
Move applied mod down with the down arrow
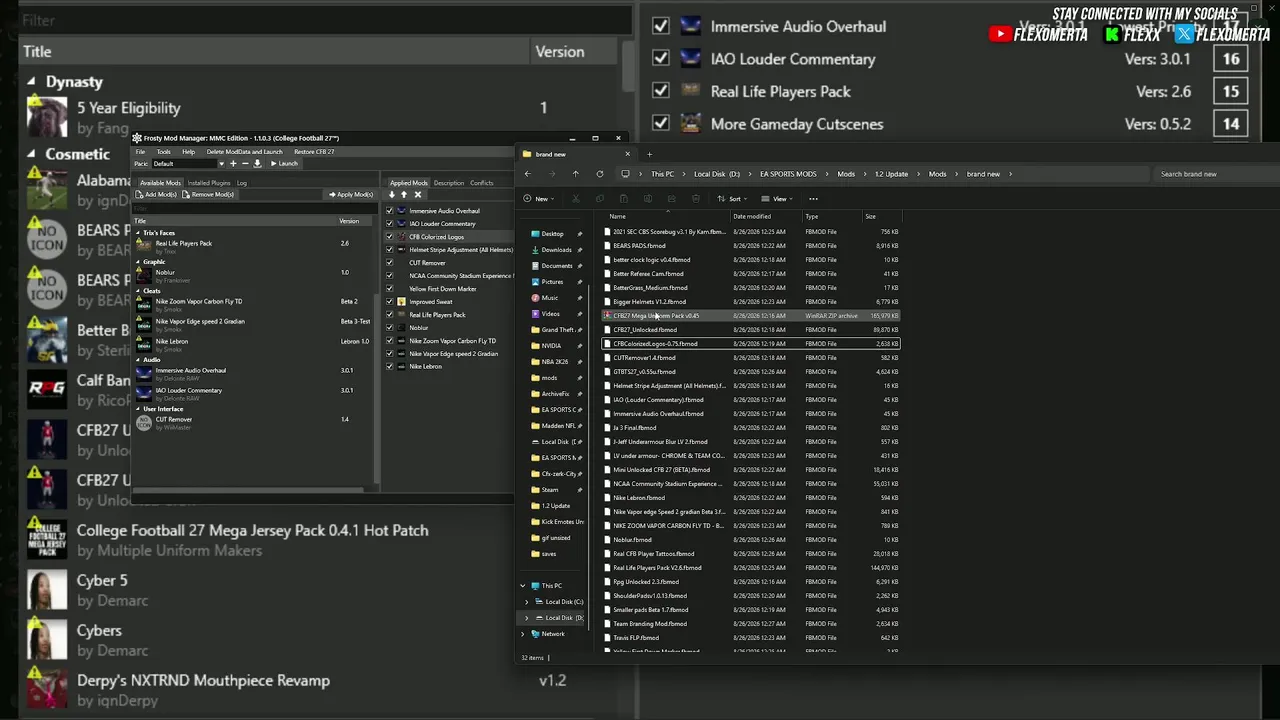tap(392, 195)
